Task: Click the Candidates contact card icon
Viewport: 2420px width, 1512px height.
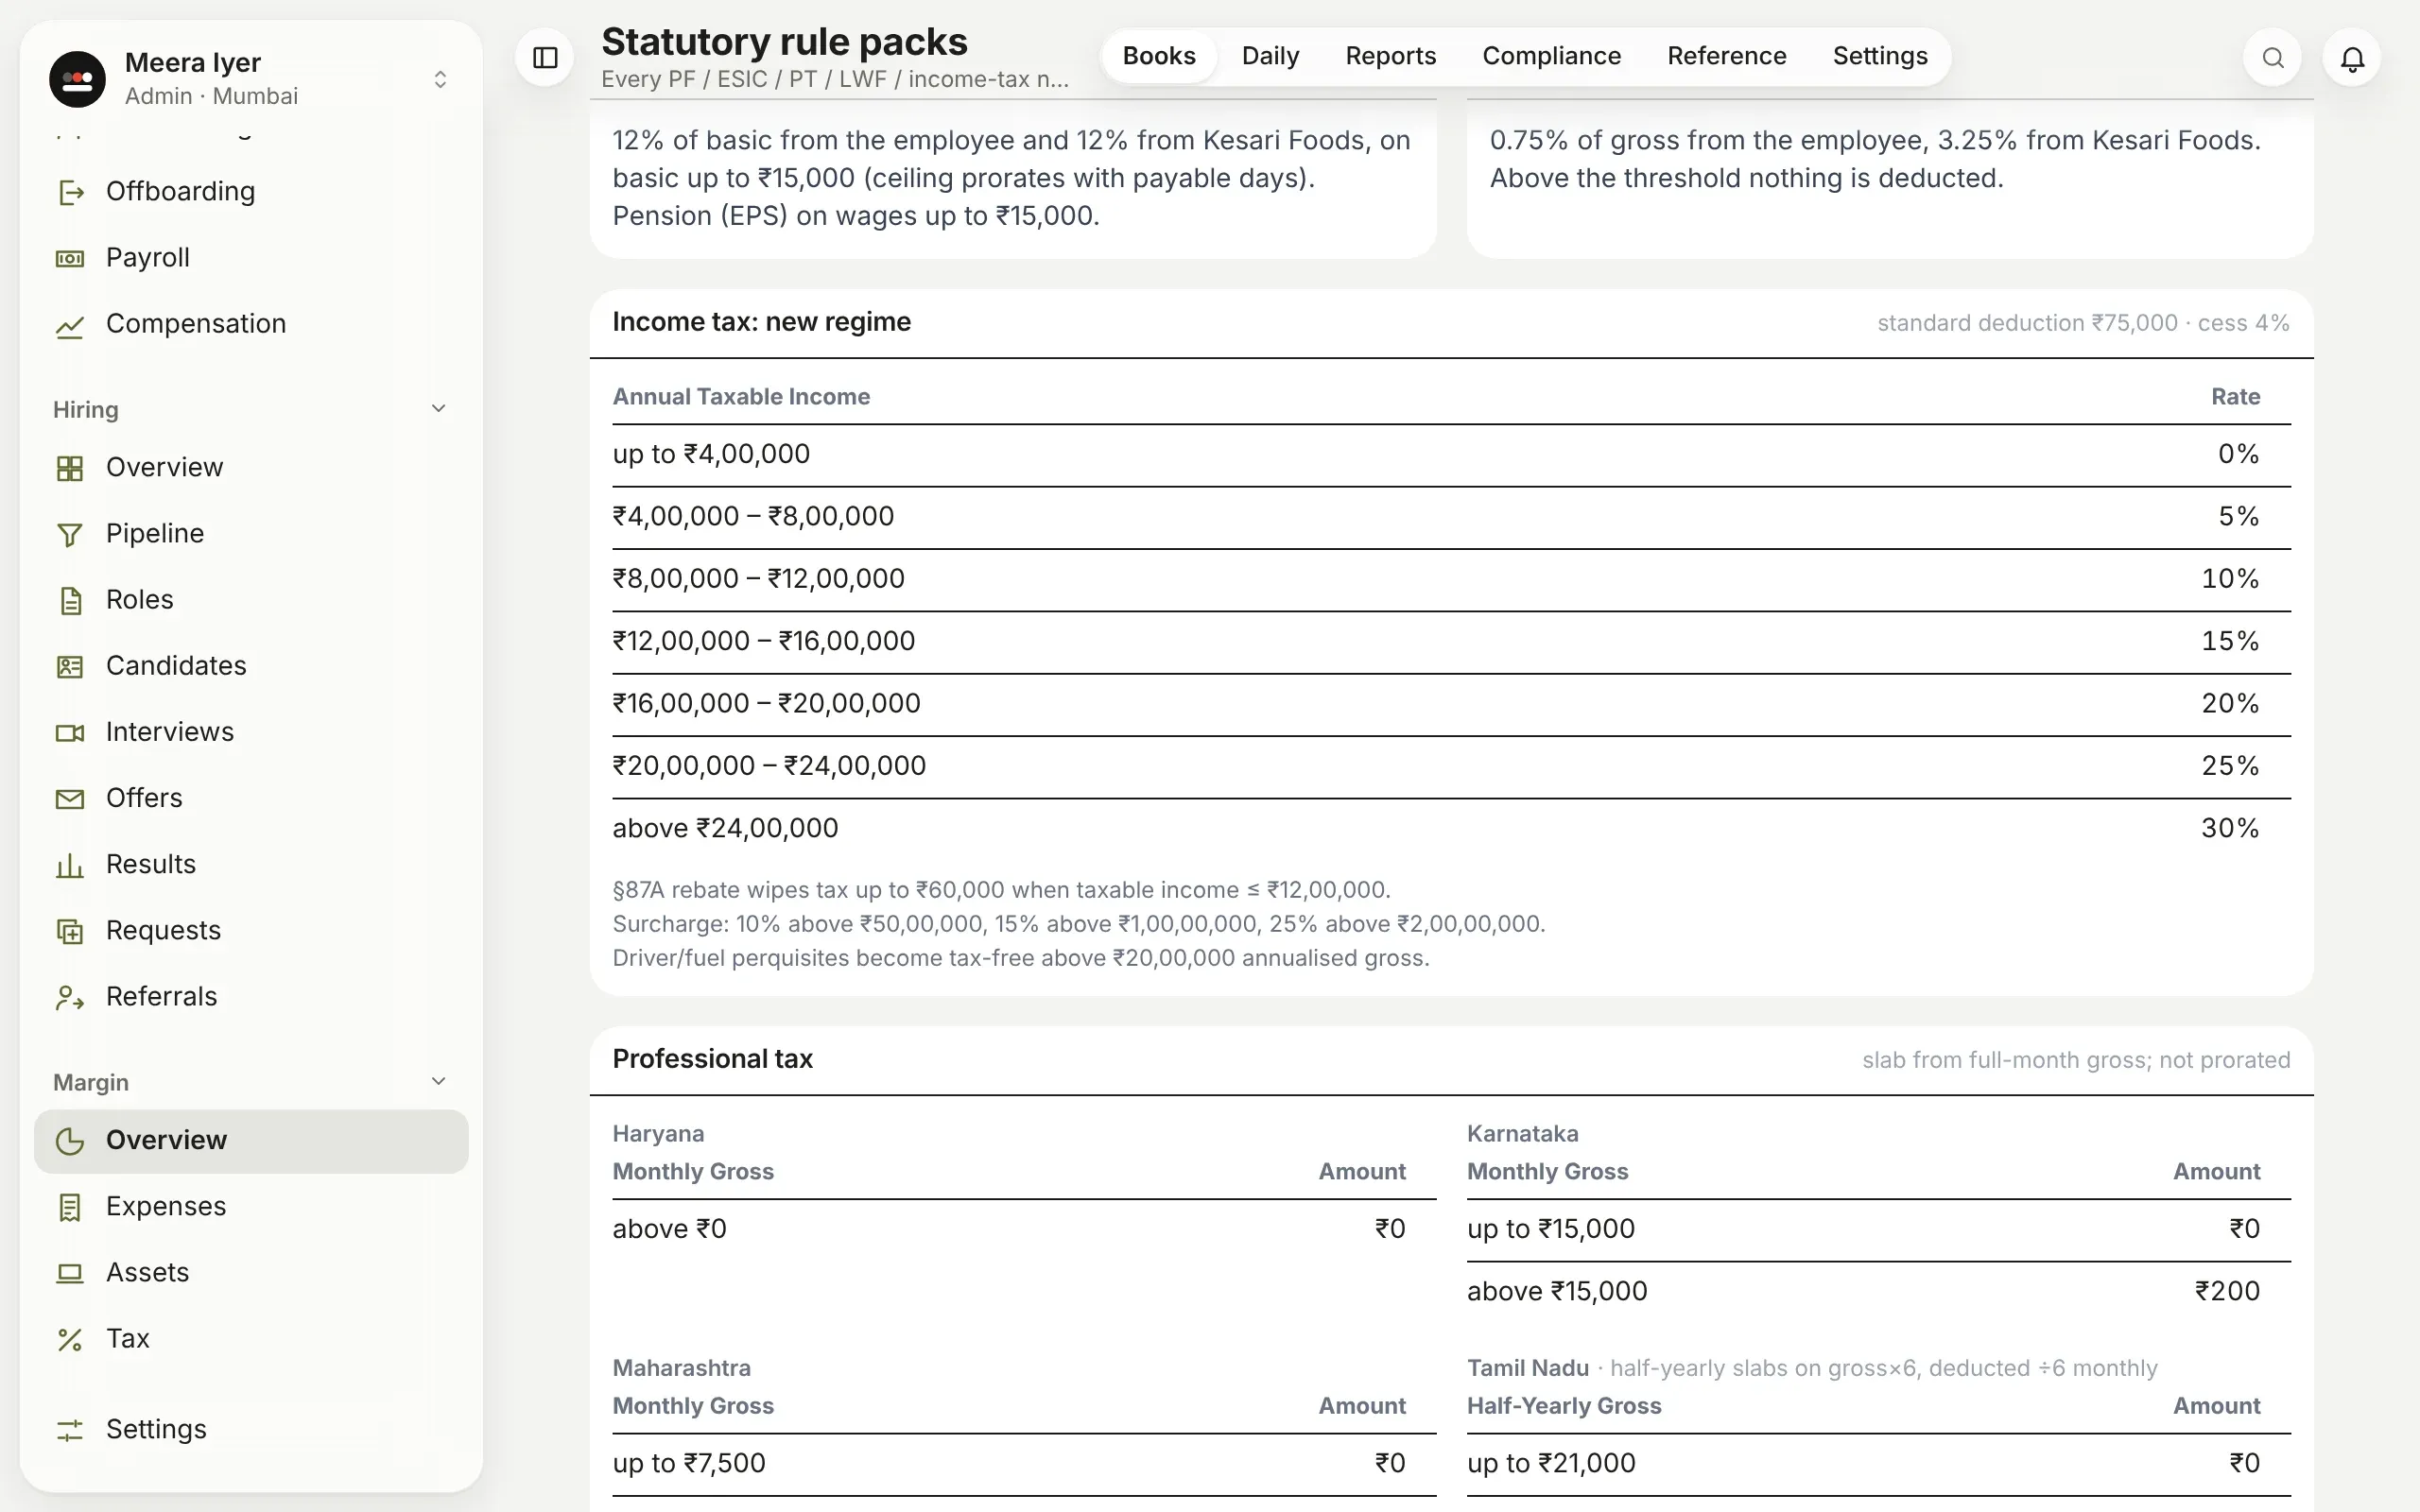Action: tap(70, 666)
